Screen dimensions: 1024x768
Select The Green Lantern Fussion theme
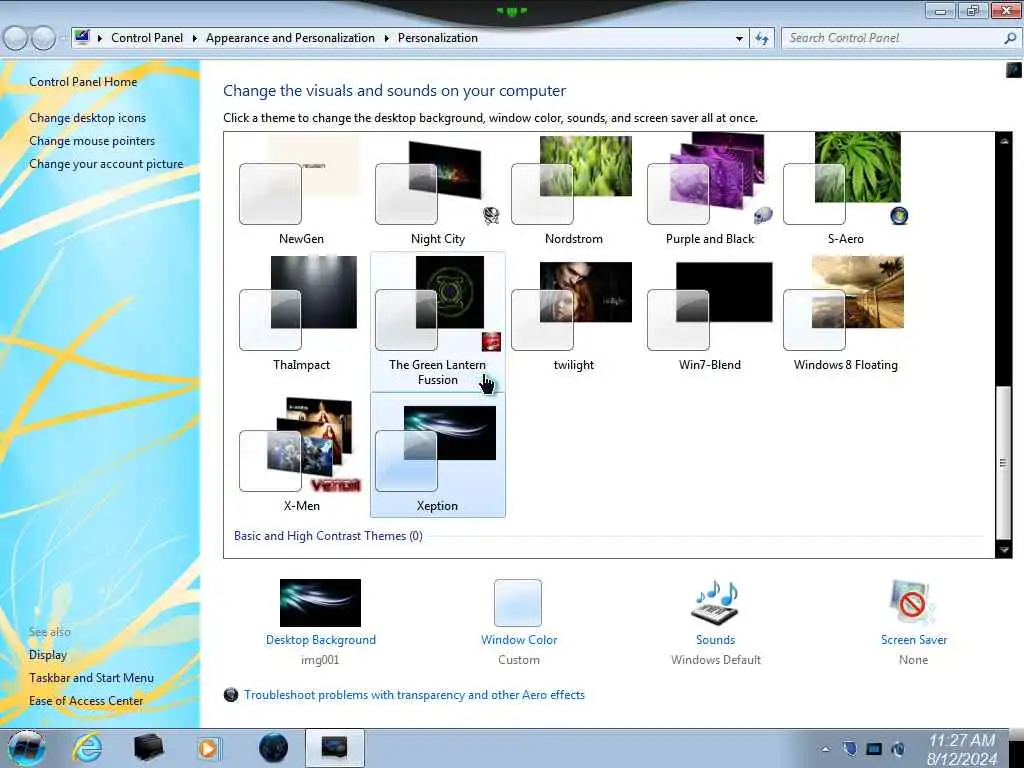click(437, 304)
